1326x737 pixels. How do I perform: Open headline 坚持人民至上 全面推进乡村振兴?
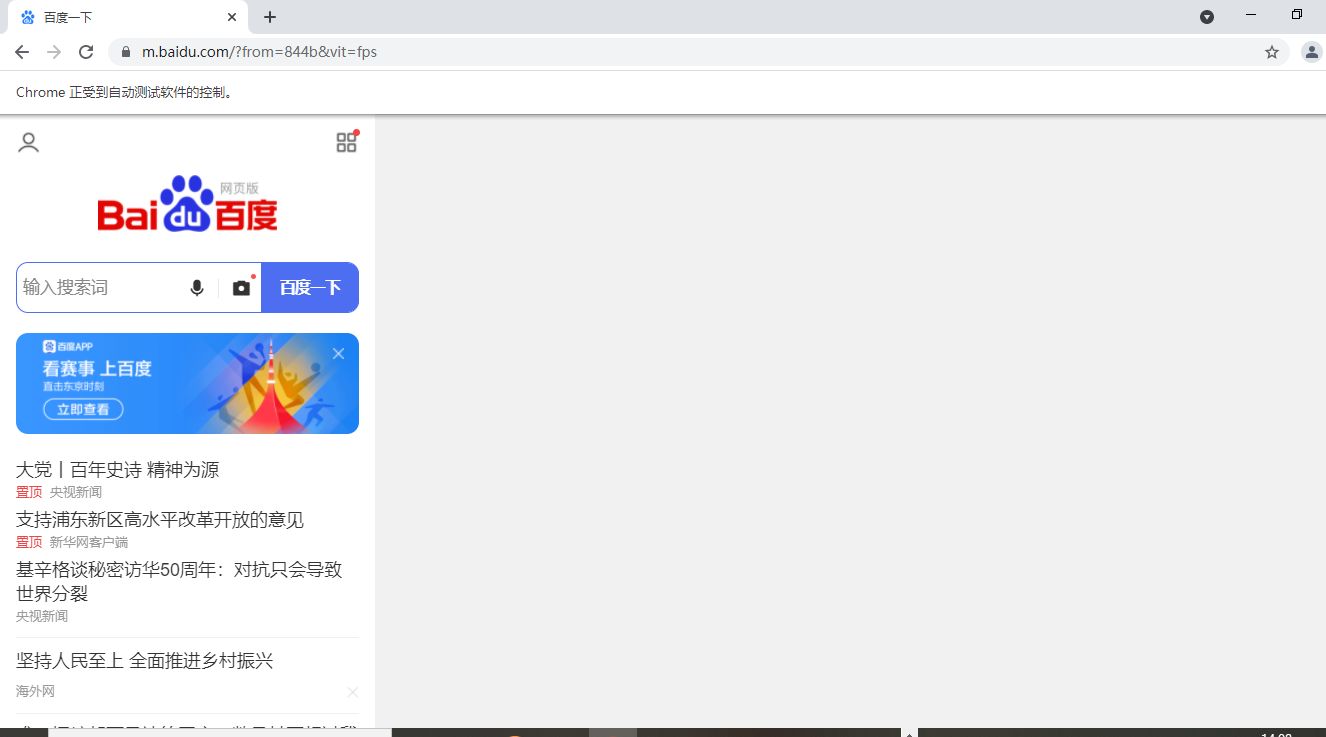(x=144, y=661)
